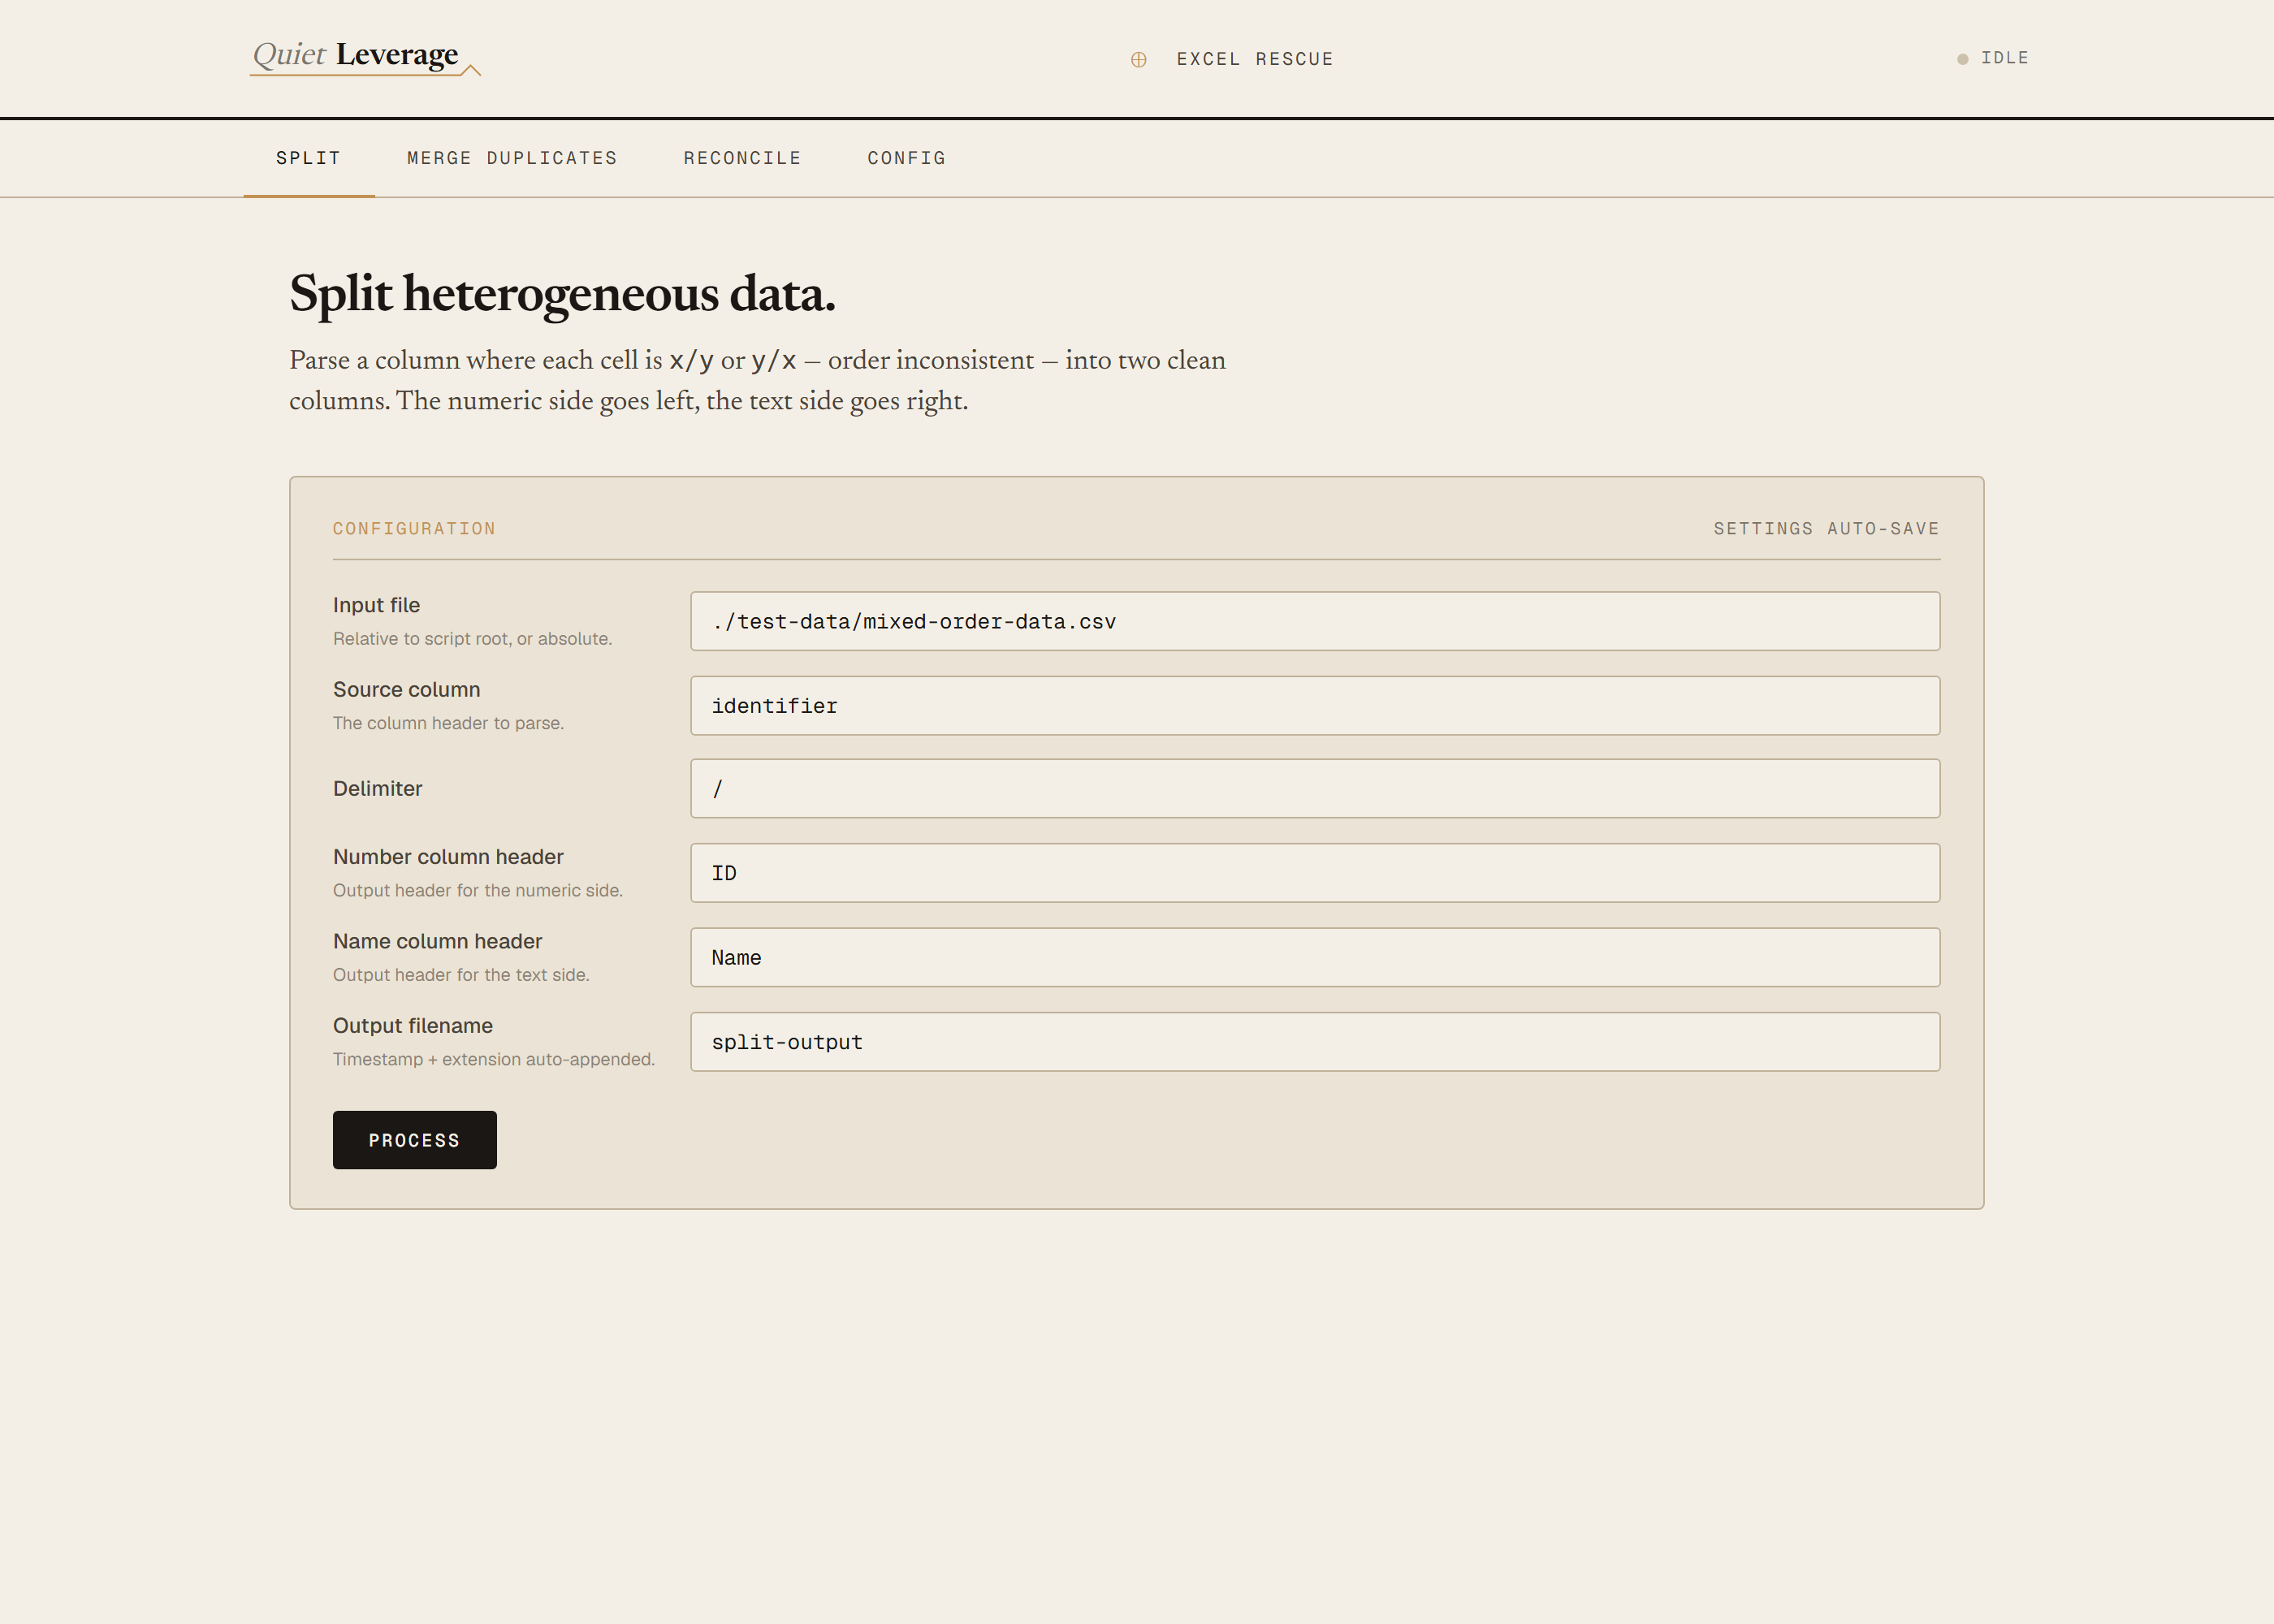Click the Output filename field
This screenshot has height=1624, width=2274.
[1315, 1042]
